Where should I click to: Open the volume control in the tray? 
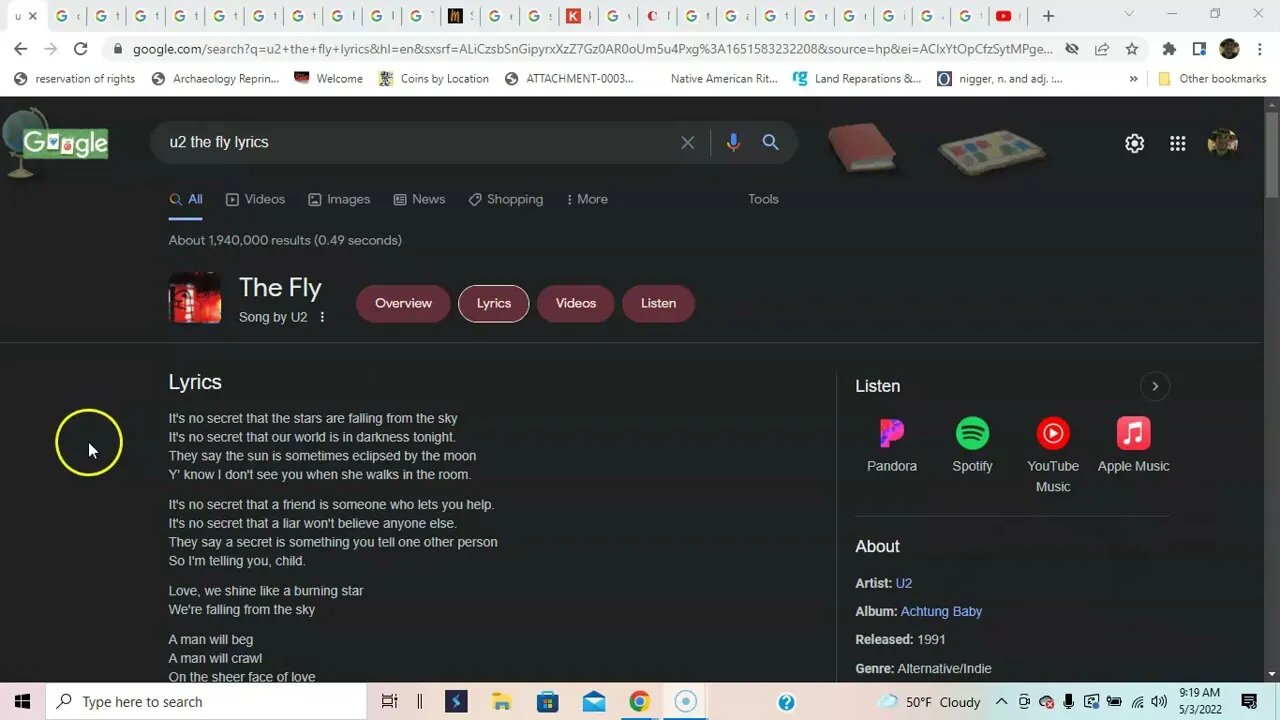click(1159, 702)
